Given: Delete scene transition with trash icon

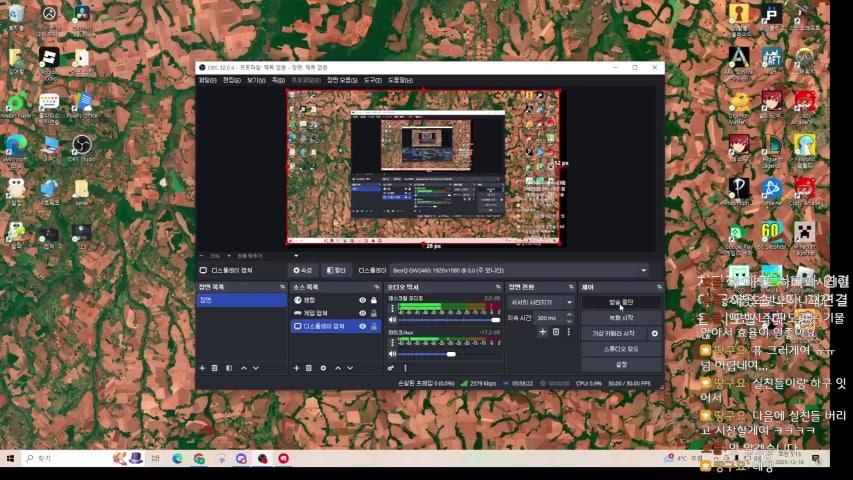Looking at the screenshot, I should click(x=556, y=332).
